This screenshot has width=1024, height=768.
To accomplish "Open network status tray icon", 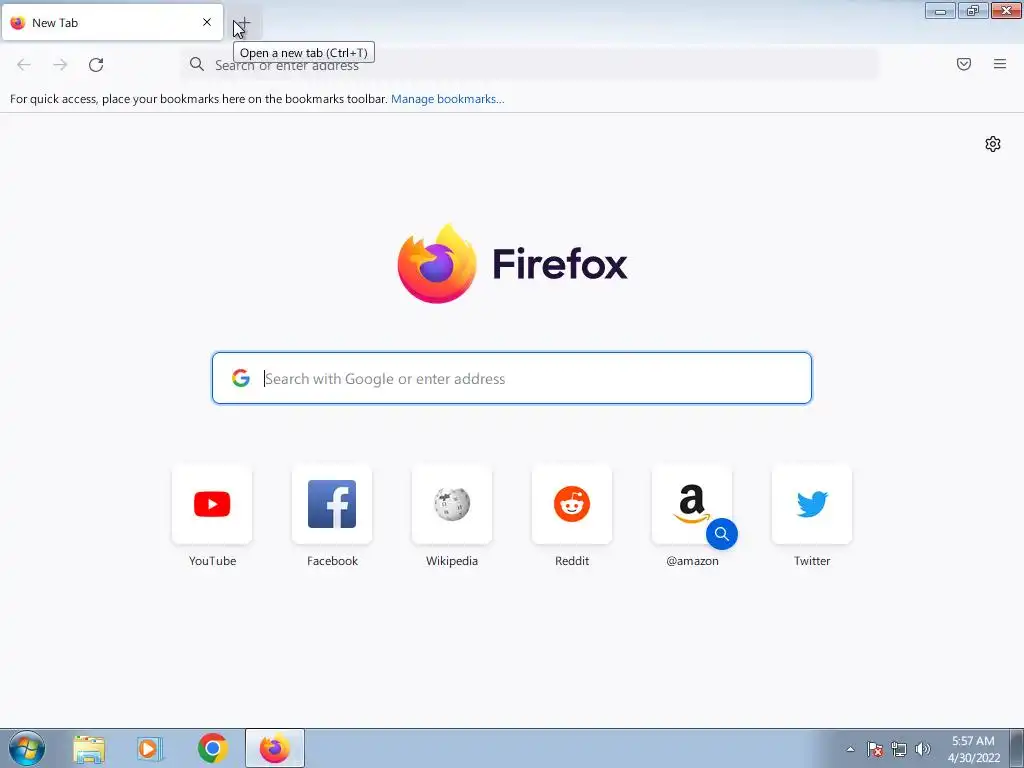I will click(899, 749).
